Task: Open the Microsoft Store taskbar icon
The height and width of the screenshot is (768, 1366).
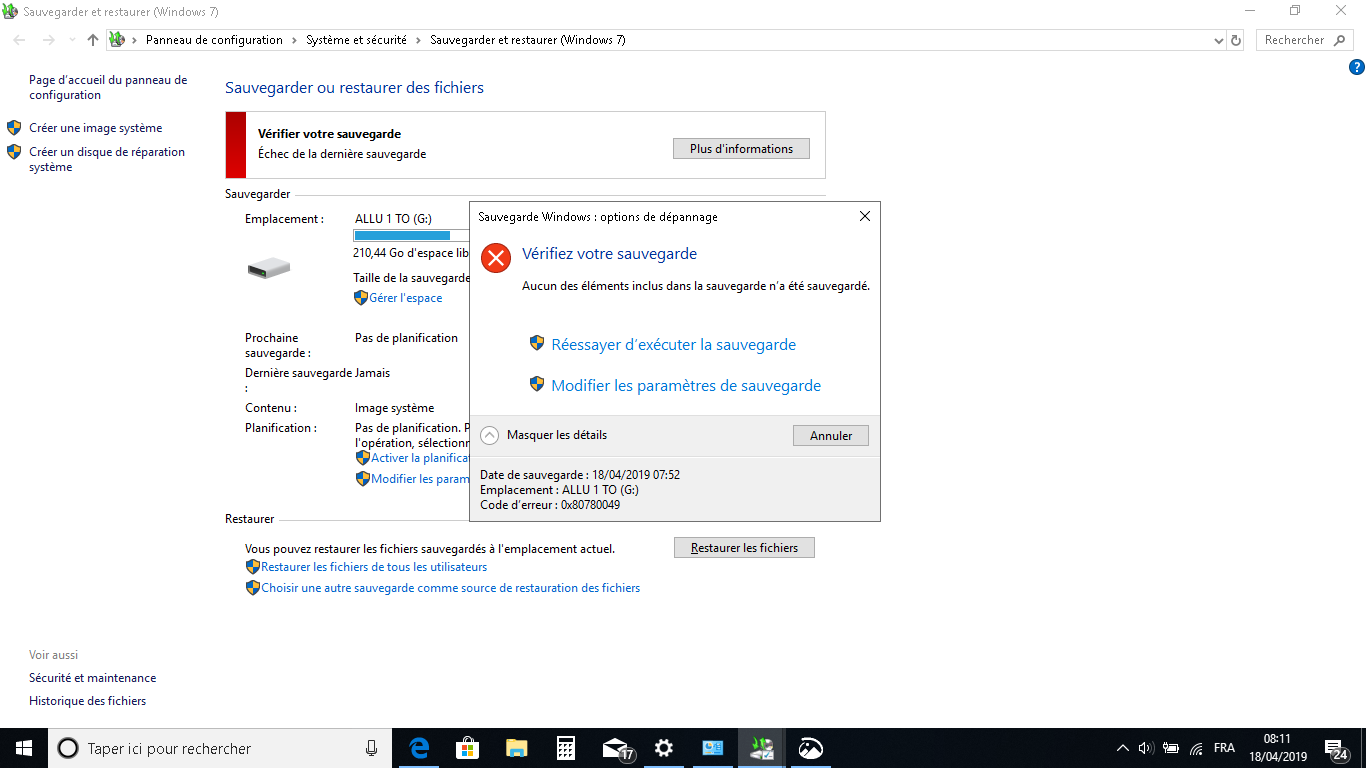Action: point(467,748)
